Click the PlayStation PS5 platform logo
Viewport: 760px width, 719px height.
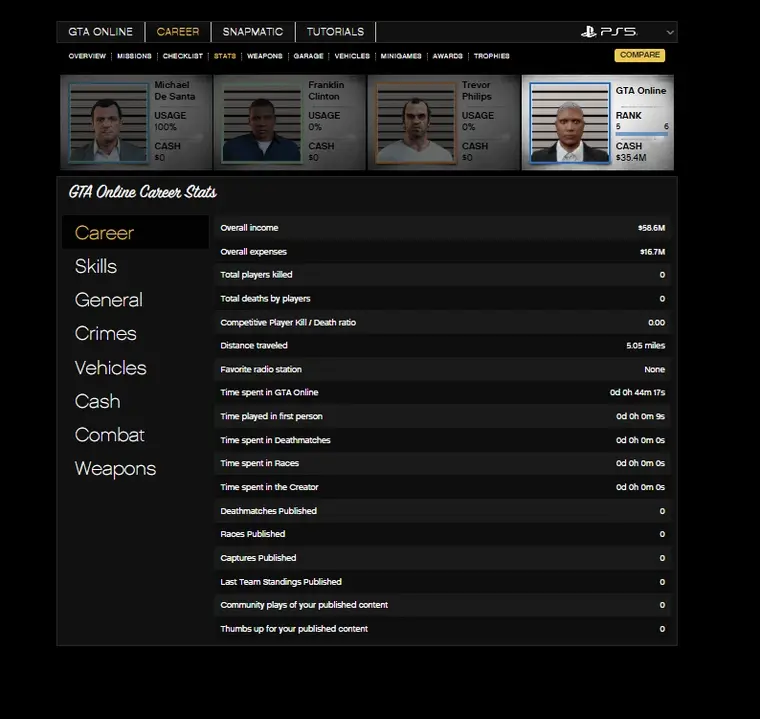[609, 32]
